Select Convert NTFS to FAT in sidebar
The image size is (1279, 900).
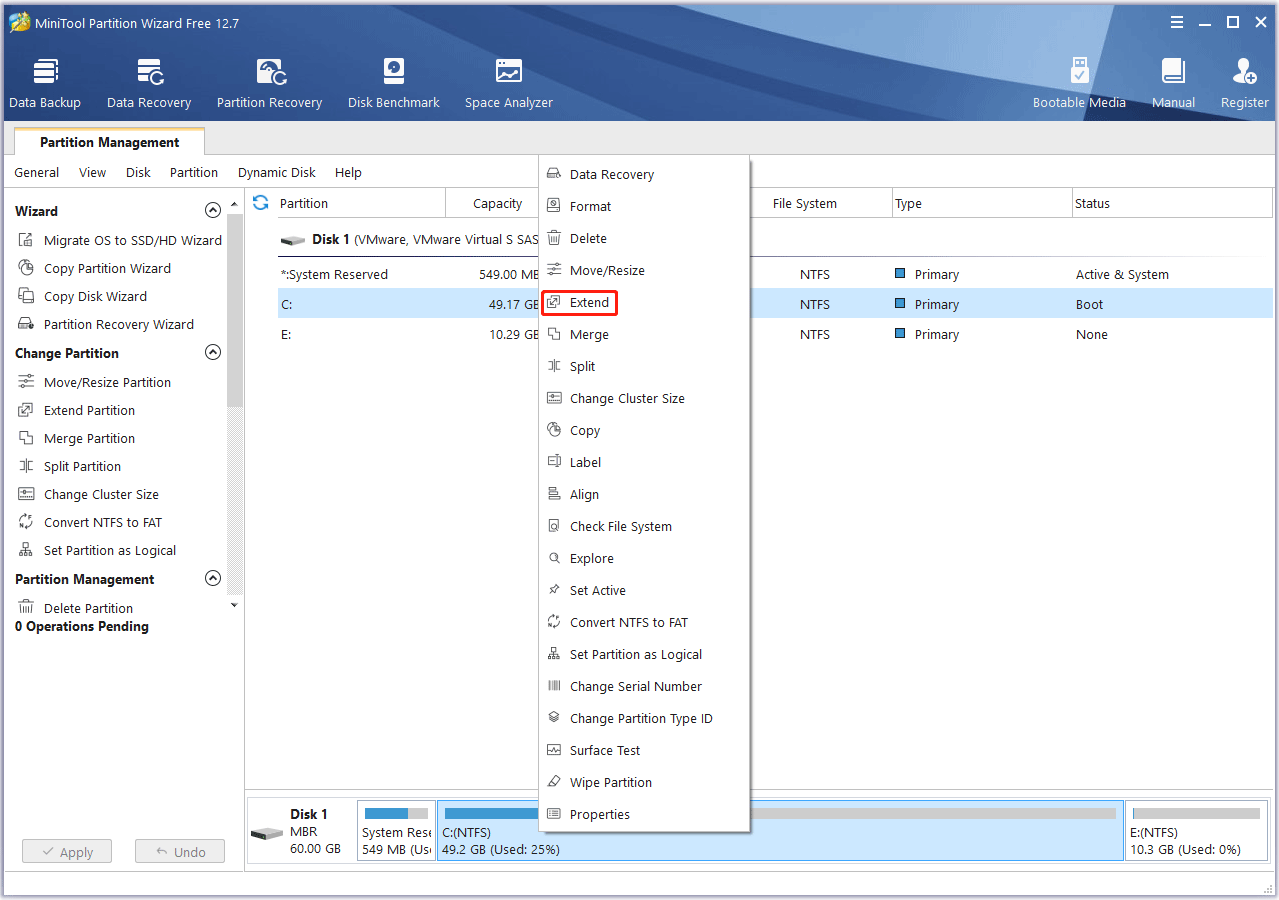pyautogui.click(x=90, y=522)
